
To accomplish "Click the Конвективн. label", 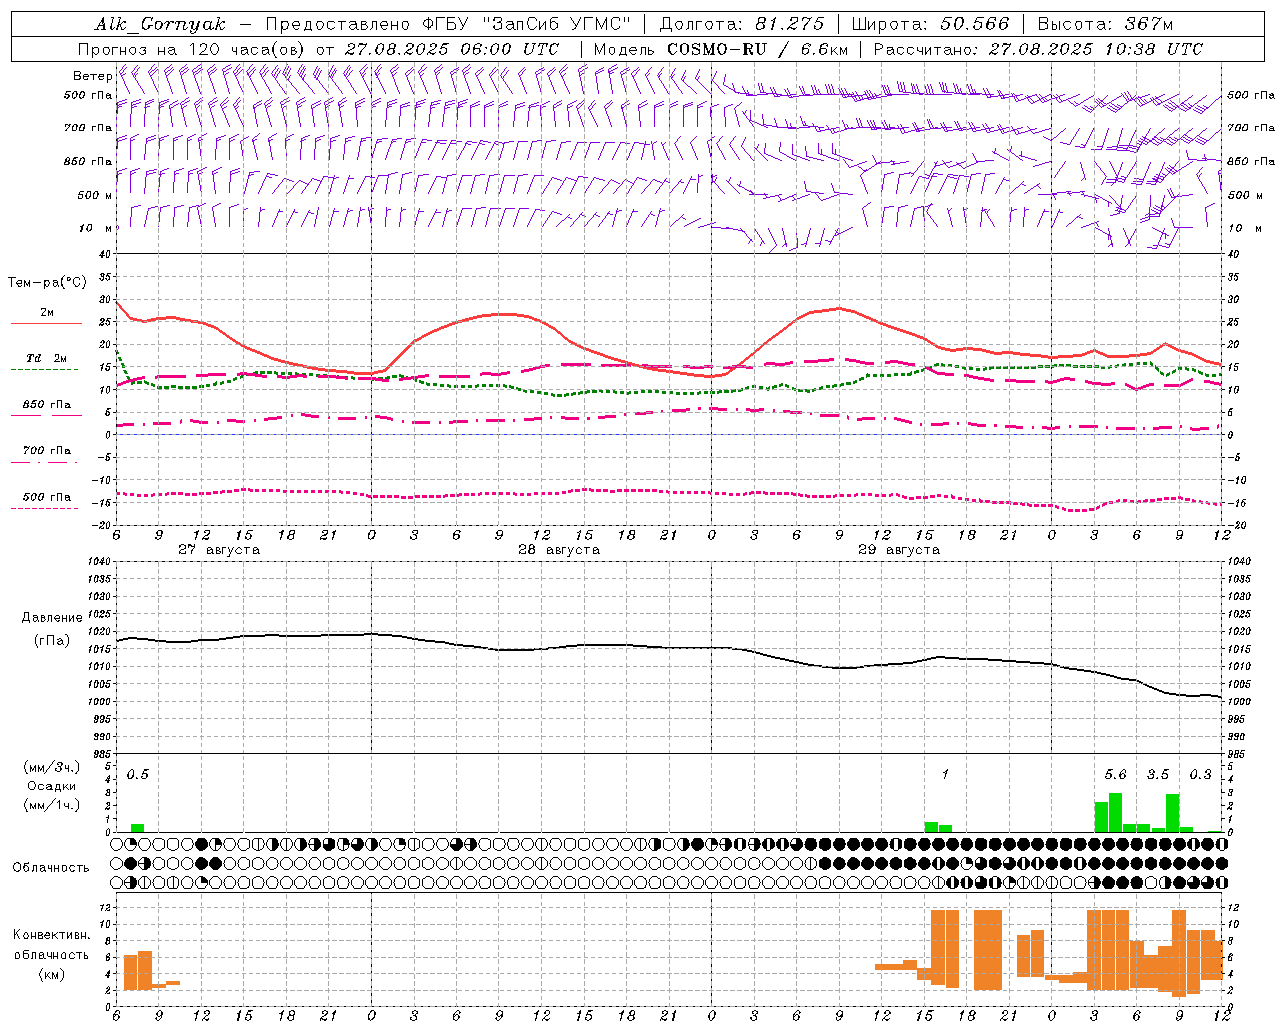I will click(x=51, y=935).
